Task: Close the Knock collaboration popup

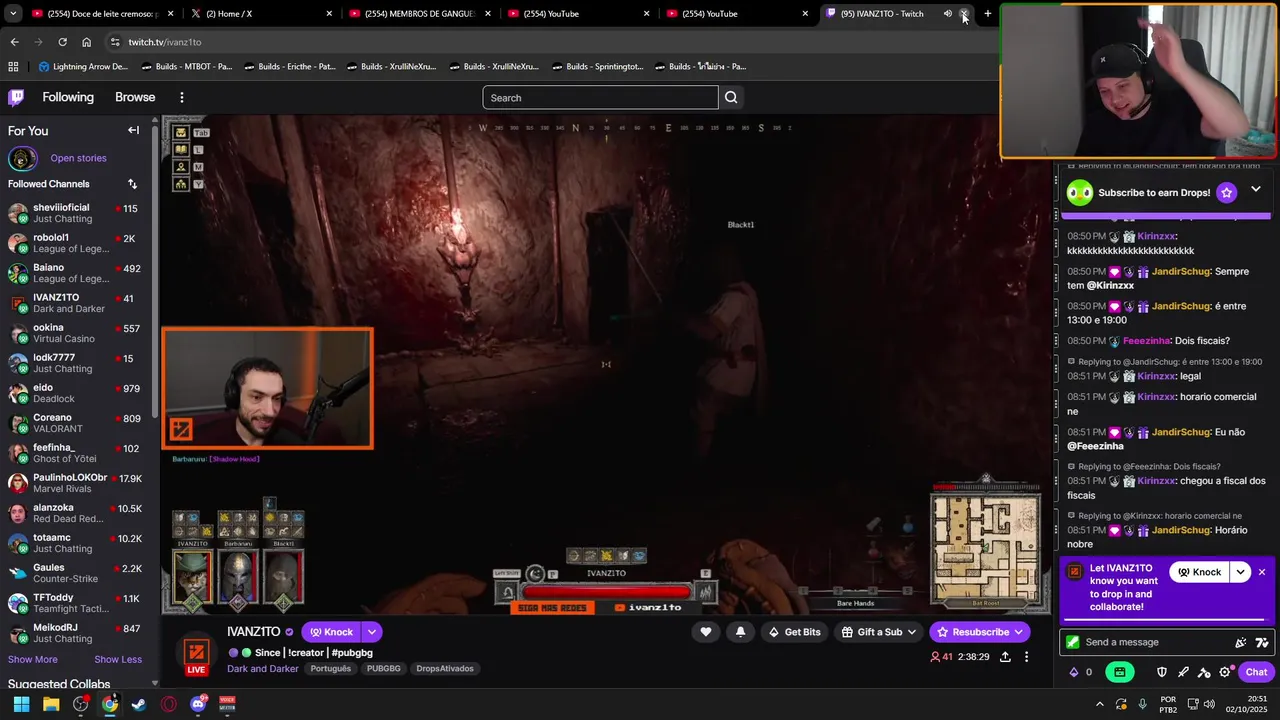Action: click(x=1262, y=572)
